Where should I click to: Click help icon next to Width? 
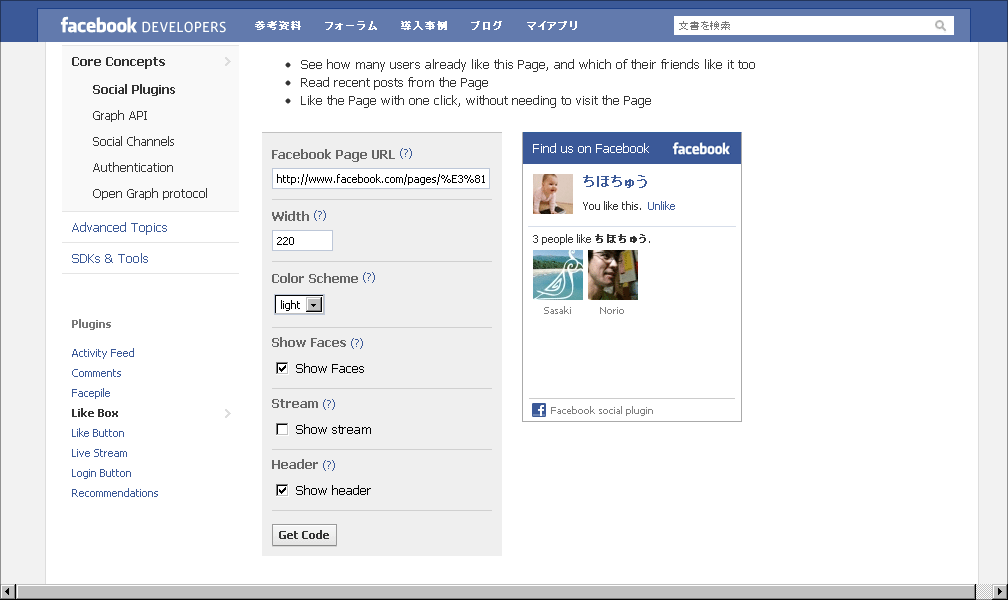(x=320, y=215)
